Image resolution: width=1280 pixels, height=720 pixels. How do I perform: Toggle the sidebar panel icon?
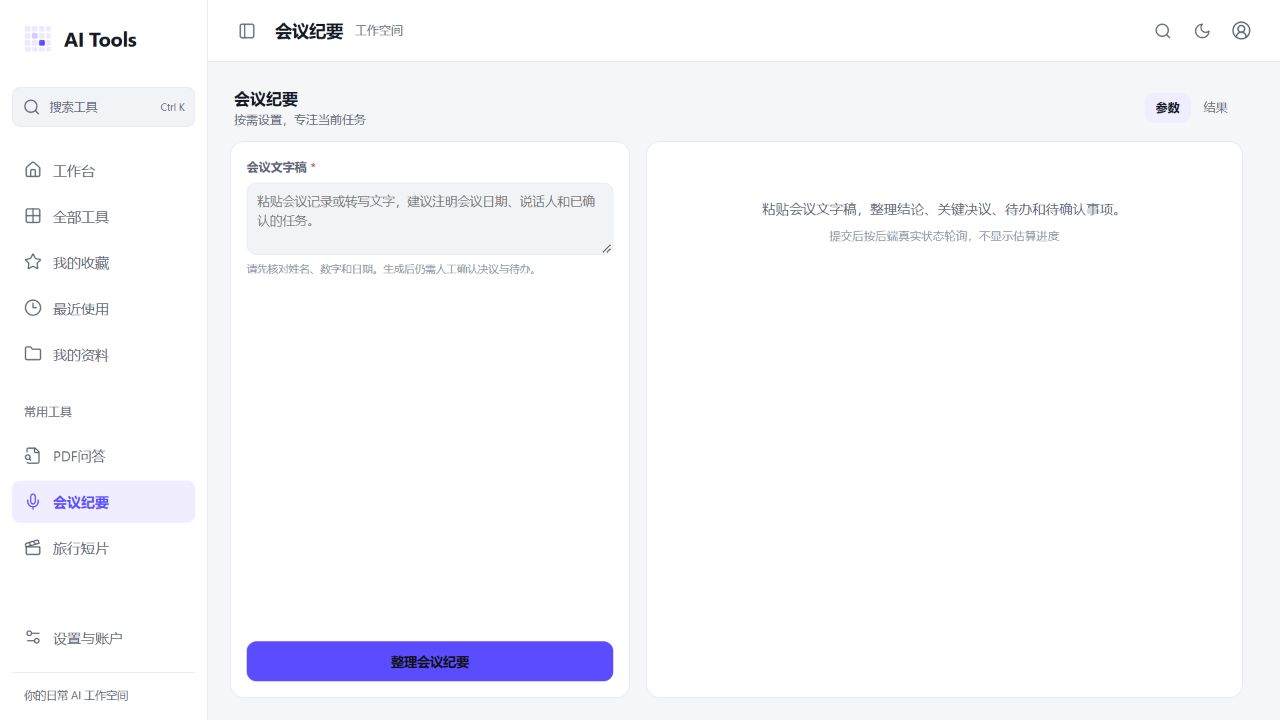pyautogui.click(x=247, y=31)
